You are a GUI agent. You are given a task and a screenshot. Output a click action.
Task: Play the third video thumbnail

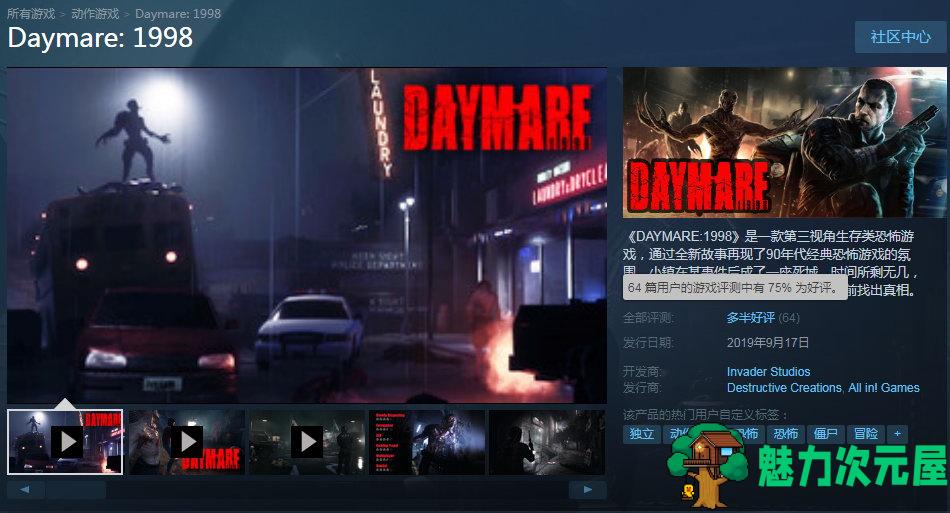point(307,442)
